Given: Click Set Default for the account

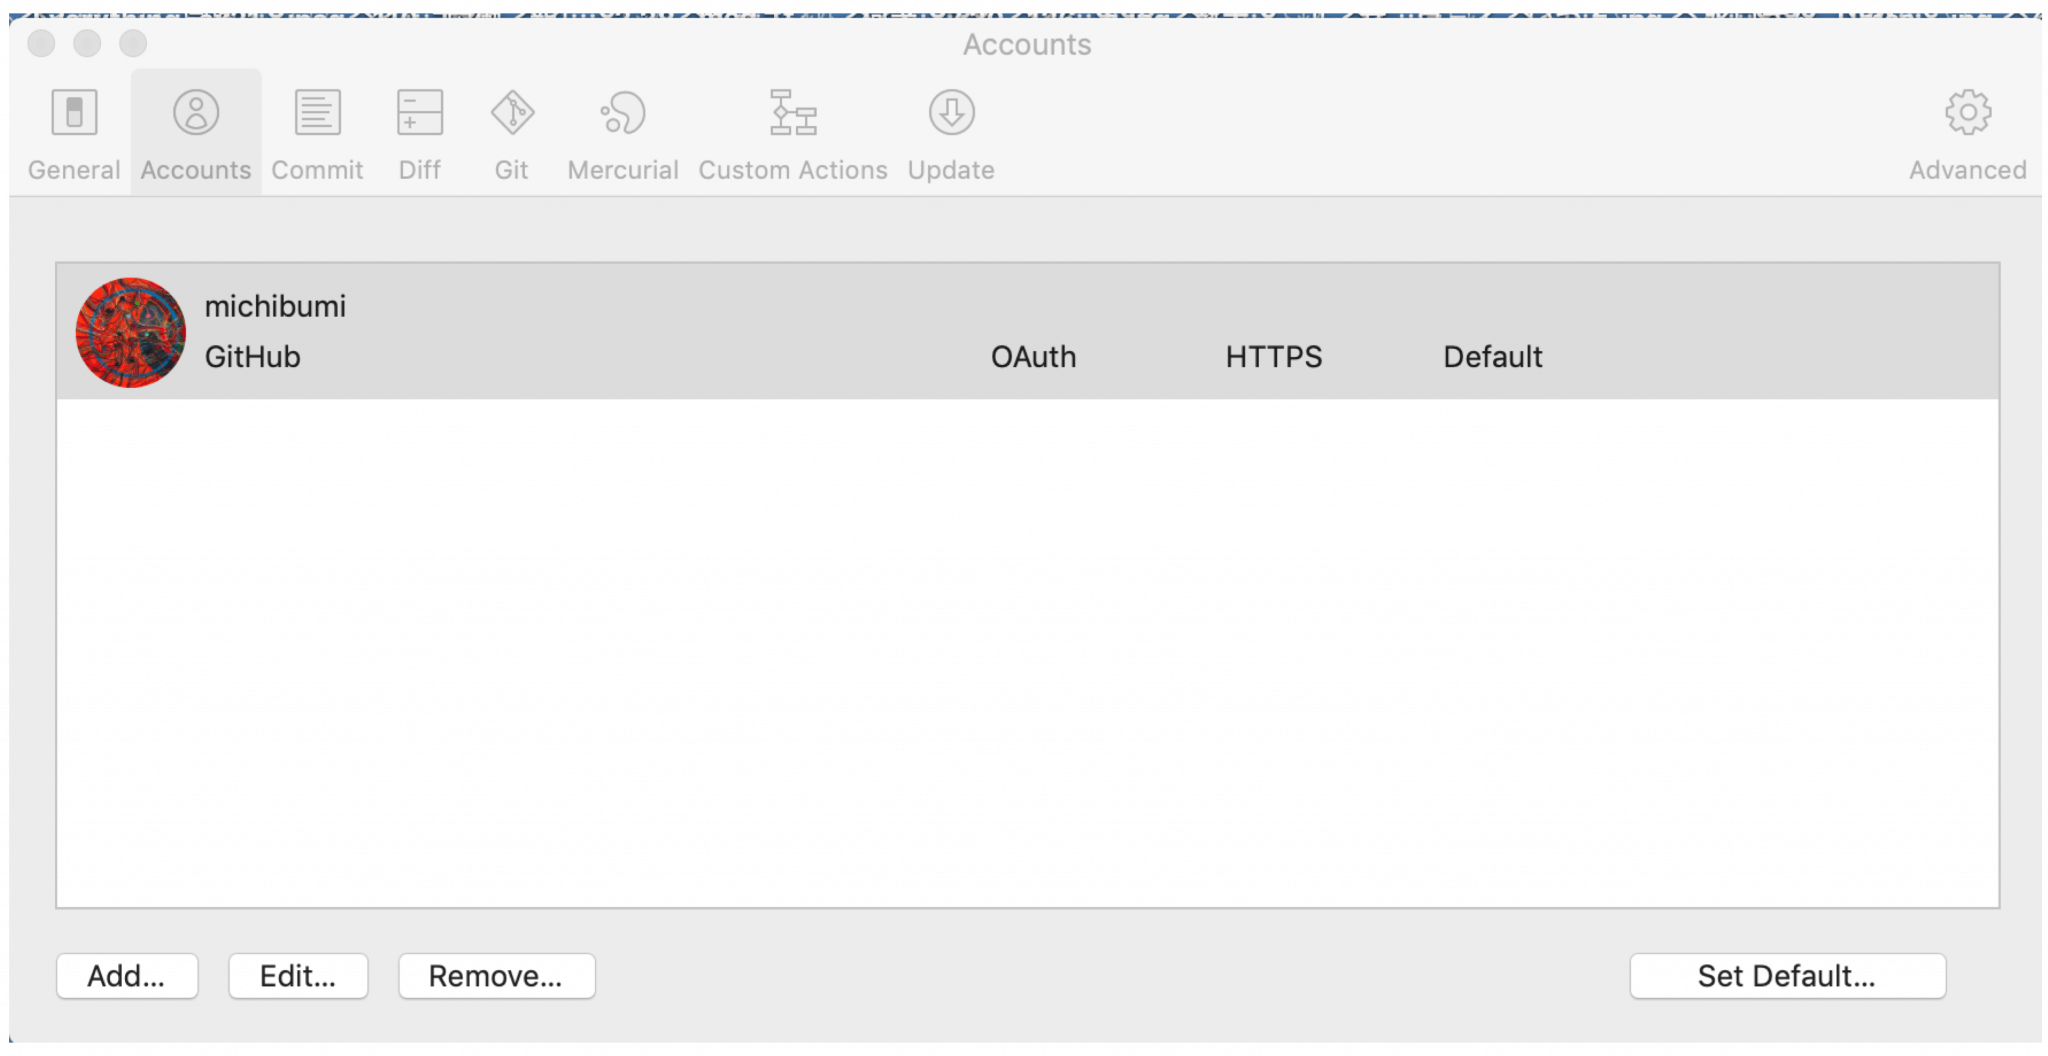Looking at the screenshot, I should pyautogui.click(x=1787, y=977).
